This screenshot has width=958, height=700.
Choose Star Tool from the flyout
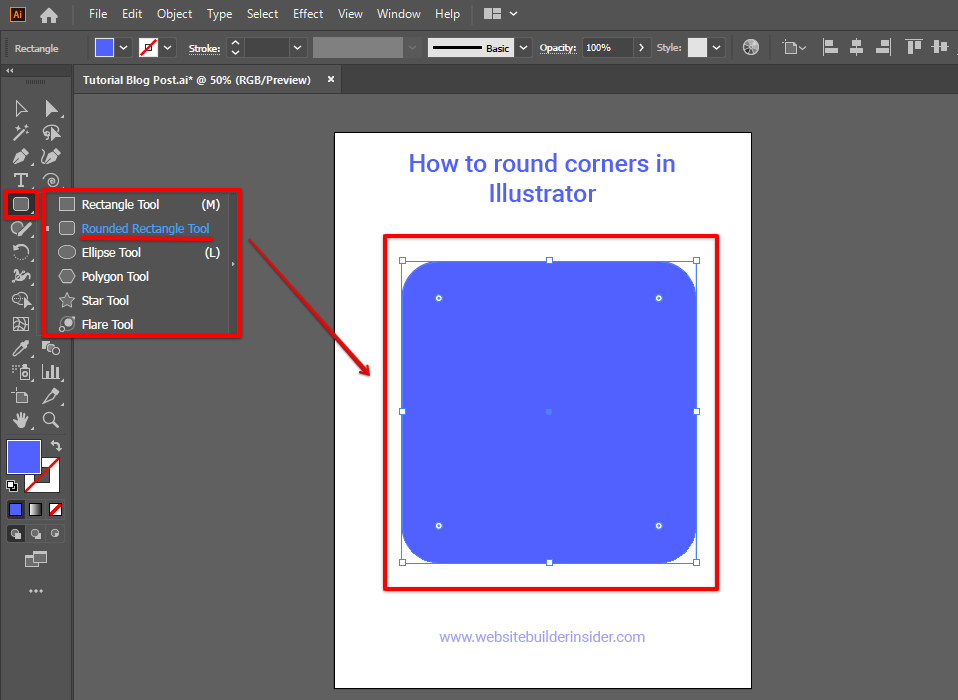tap(105, 301)
